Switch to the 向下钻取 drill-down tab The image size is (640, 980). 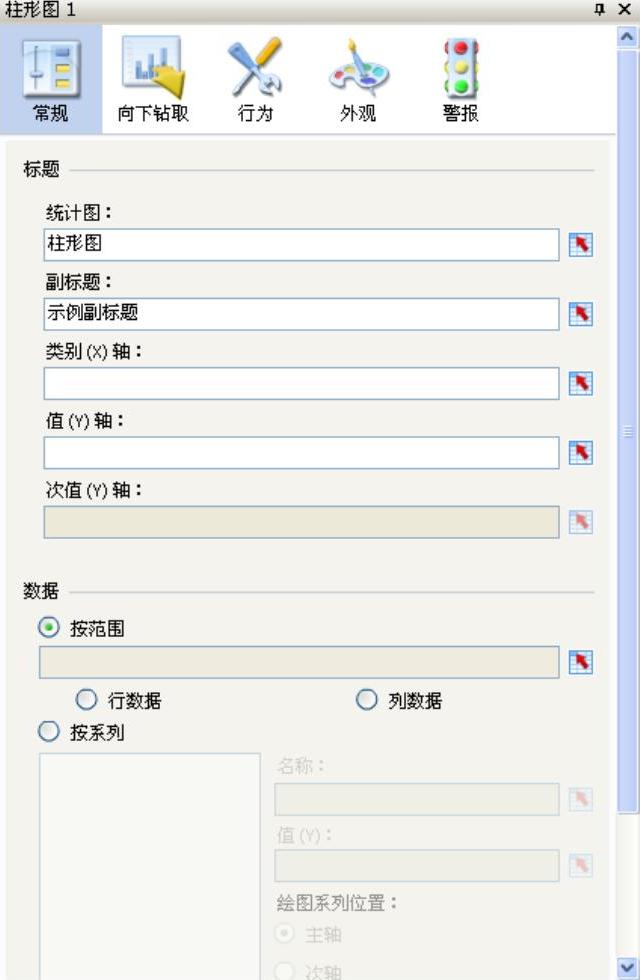153,81
